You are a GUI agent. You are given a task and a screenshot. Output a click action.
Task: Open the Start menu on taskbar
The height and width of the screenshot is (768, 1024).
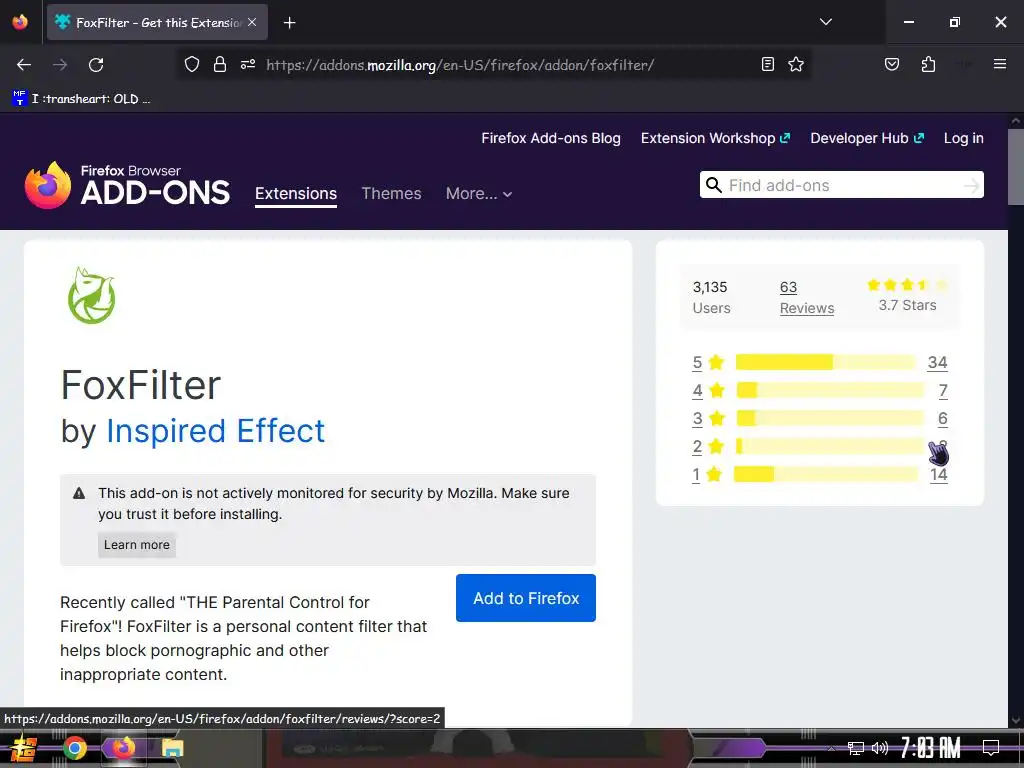click(24, 748)
